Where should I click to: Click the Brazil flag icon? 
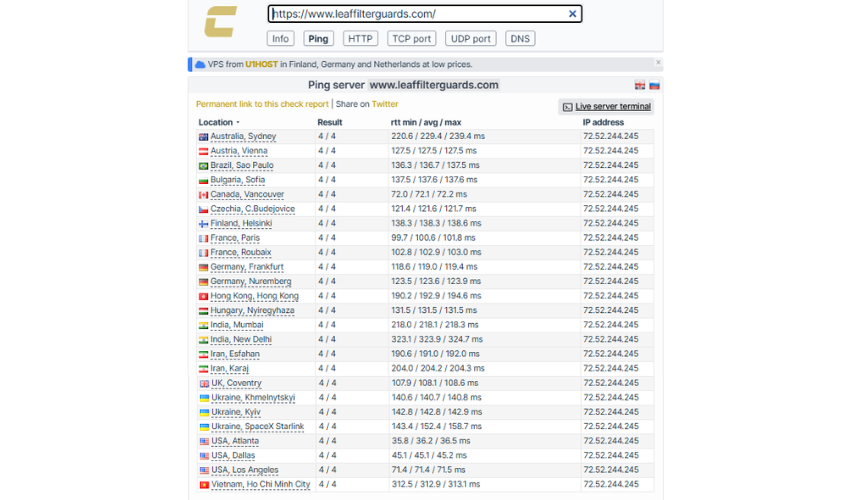(203, 166)
